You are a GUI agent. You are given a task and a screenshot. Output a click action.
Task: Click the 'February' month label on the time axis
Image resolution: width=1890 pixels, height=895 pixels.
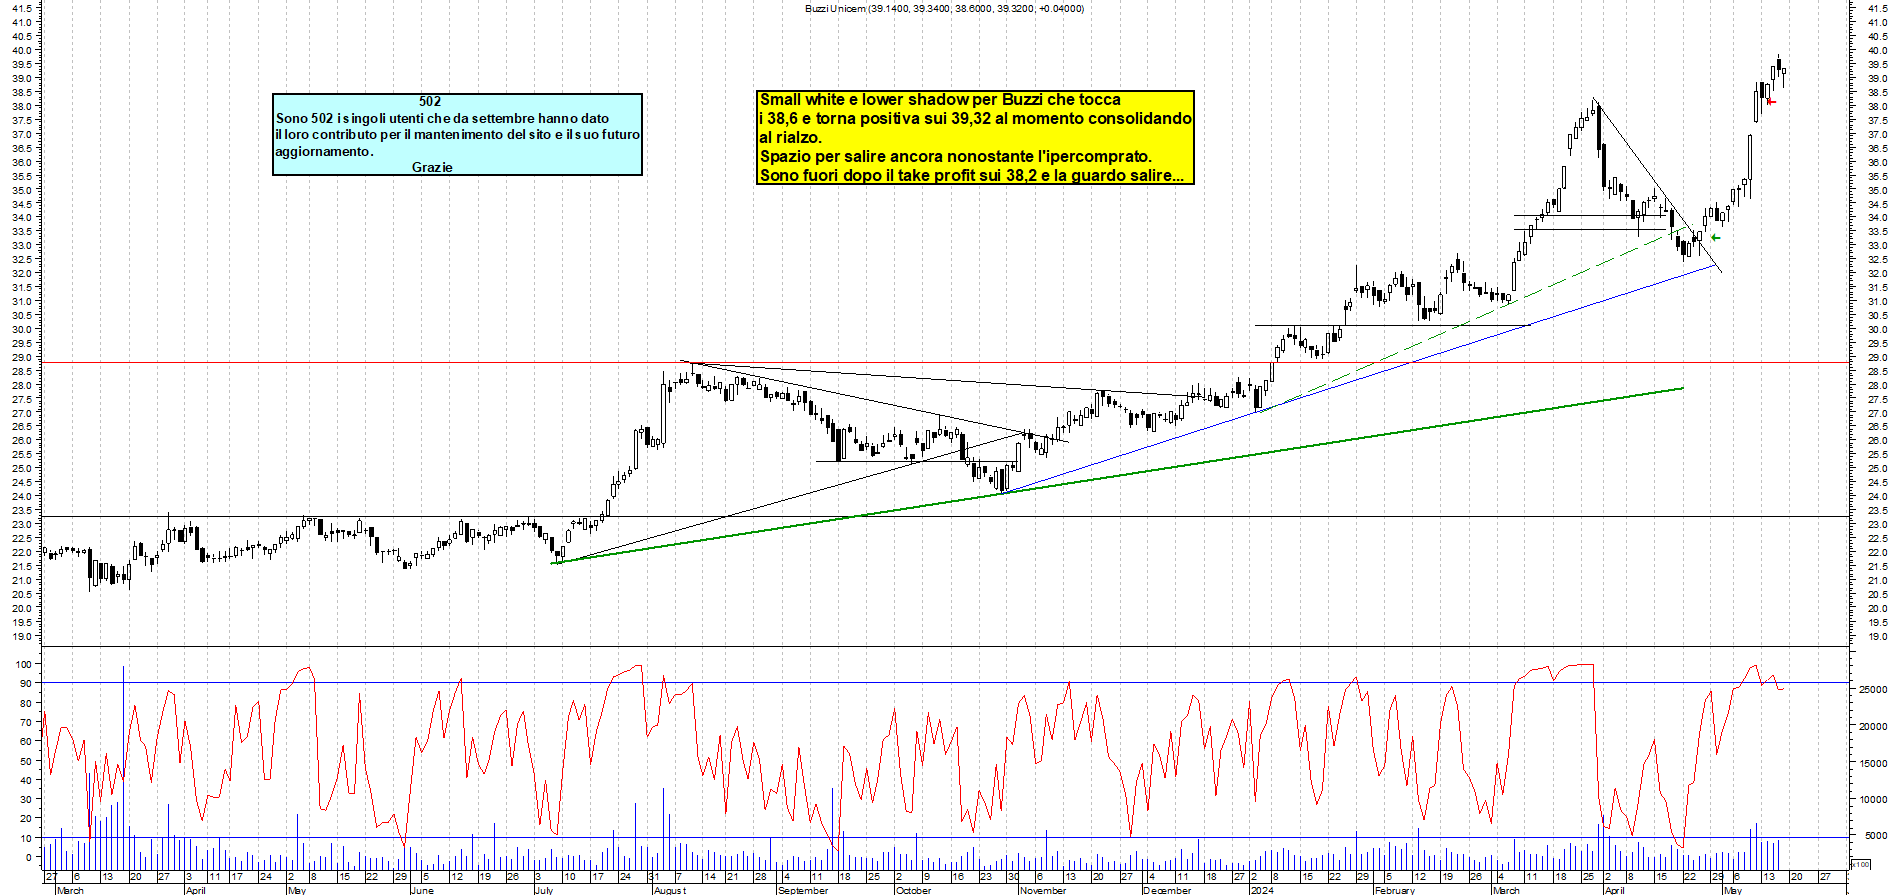click(x=1394, y=890)
